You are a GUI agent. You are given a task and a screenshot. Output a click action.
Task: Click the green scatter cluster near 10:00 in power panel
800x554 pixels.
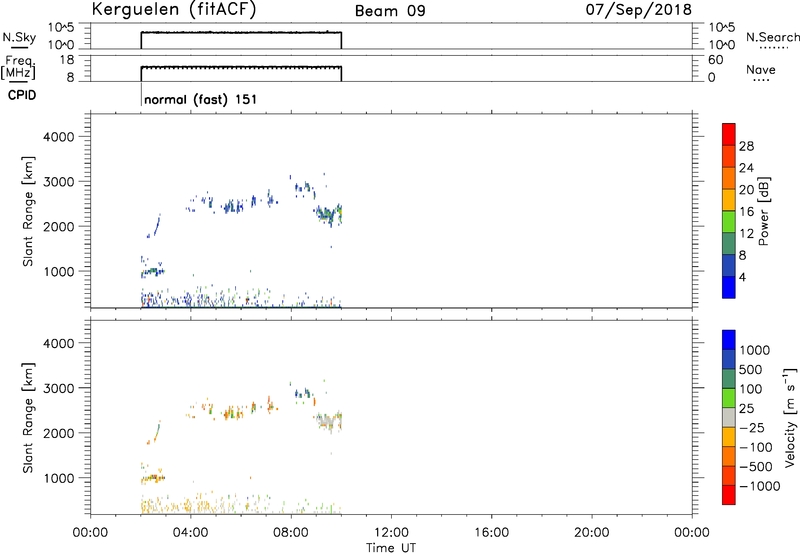click(329, 214)
